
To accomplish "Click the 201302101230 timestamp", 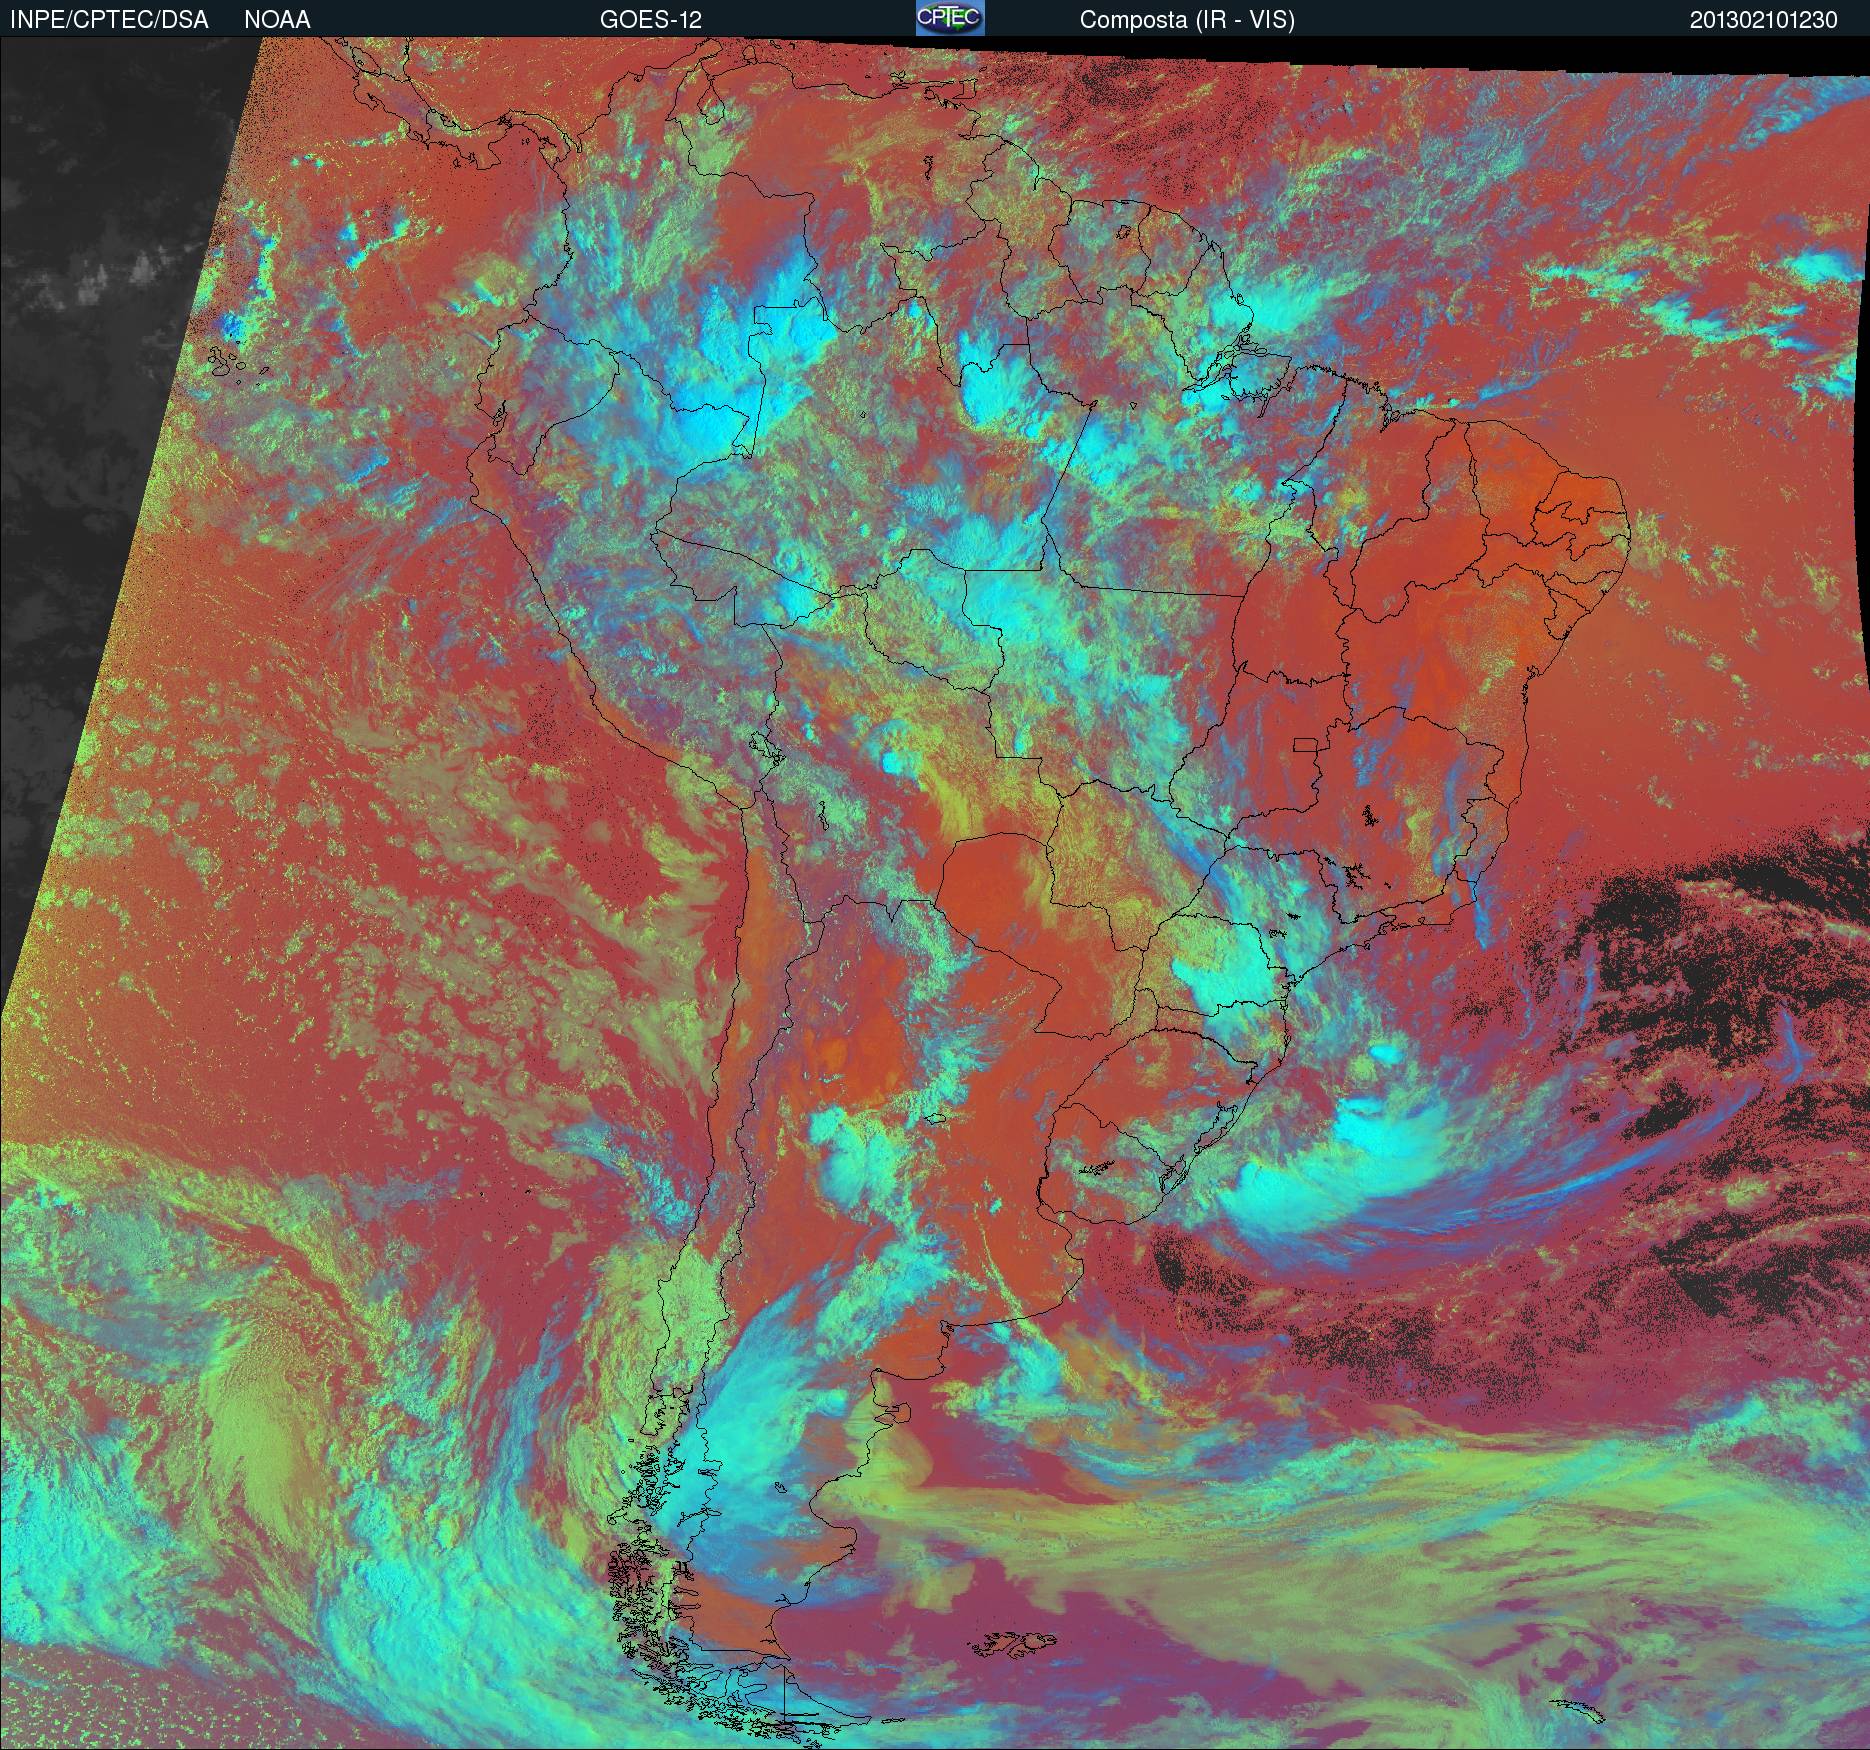I will pos(1764,20).
